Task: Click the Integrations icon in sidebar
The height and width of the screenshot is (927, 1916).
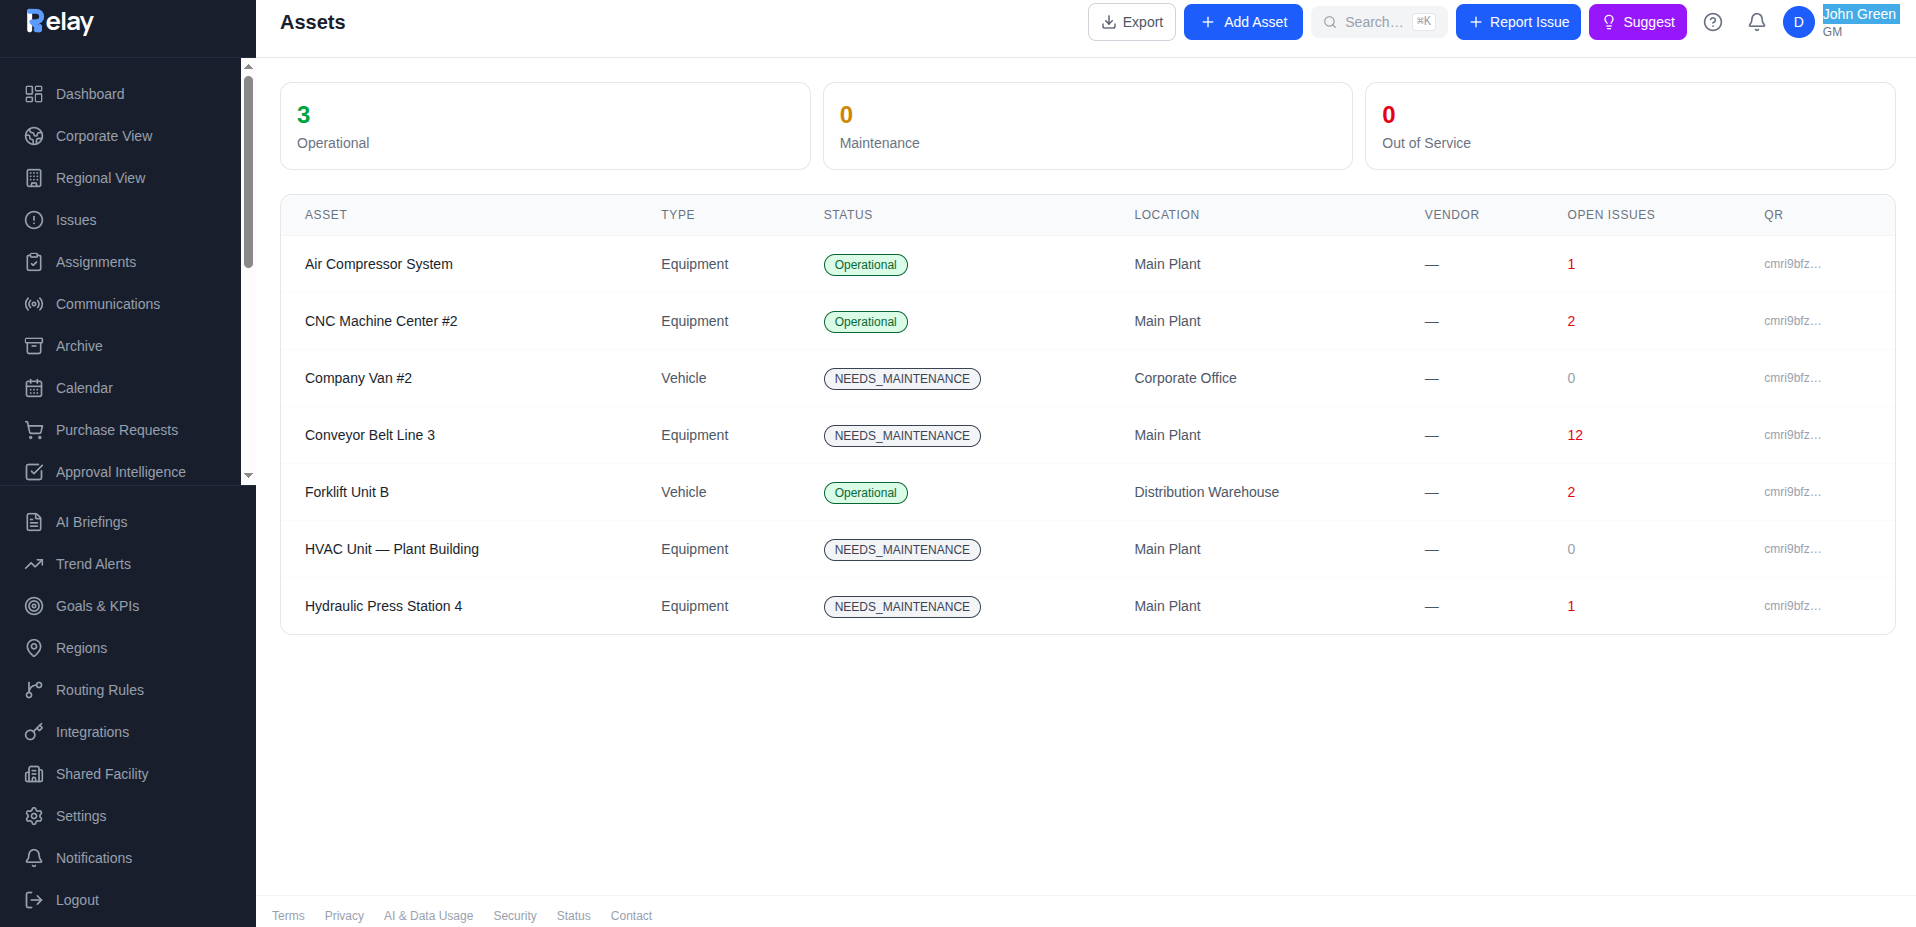Action: point(34,732)
